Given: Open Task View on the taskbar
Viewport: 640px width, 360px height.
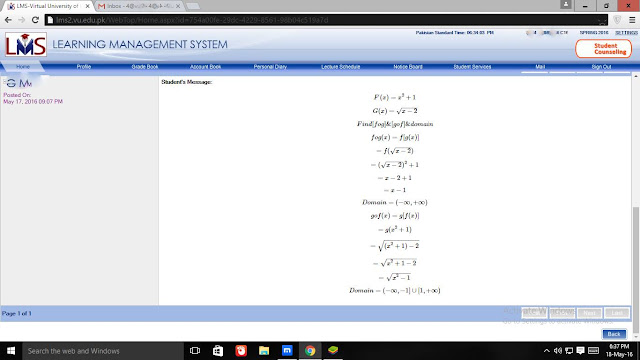Looking at the screenshot, I should 195,351.
